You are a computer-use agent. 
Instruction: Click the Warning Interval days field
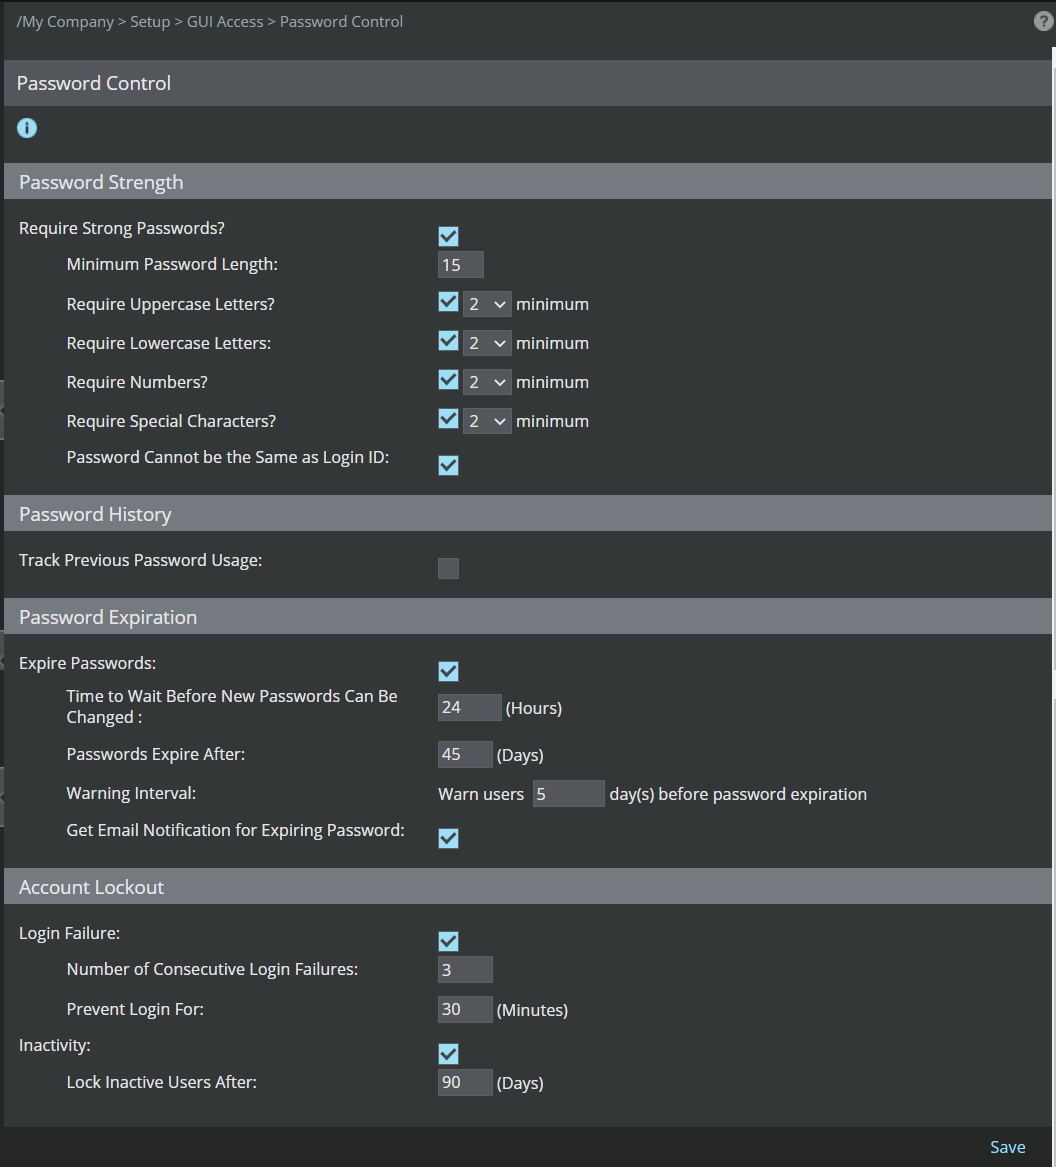[x=569, y=794]
